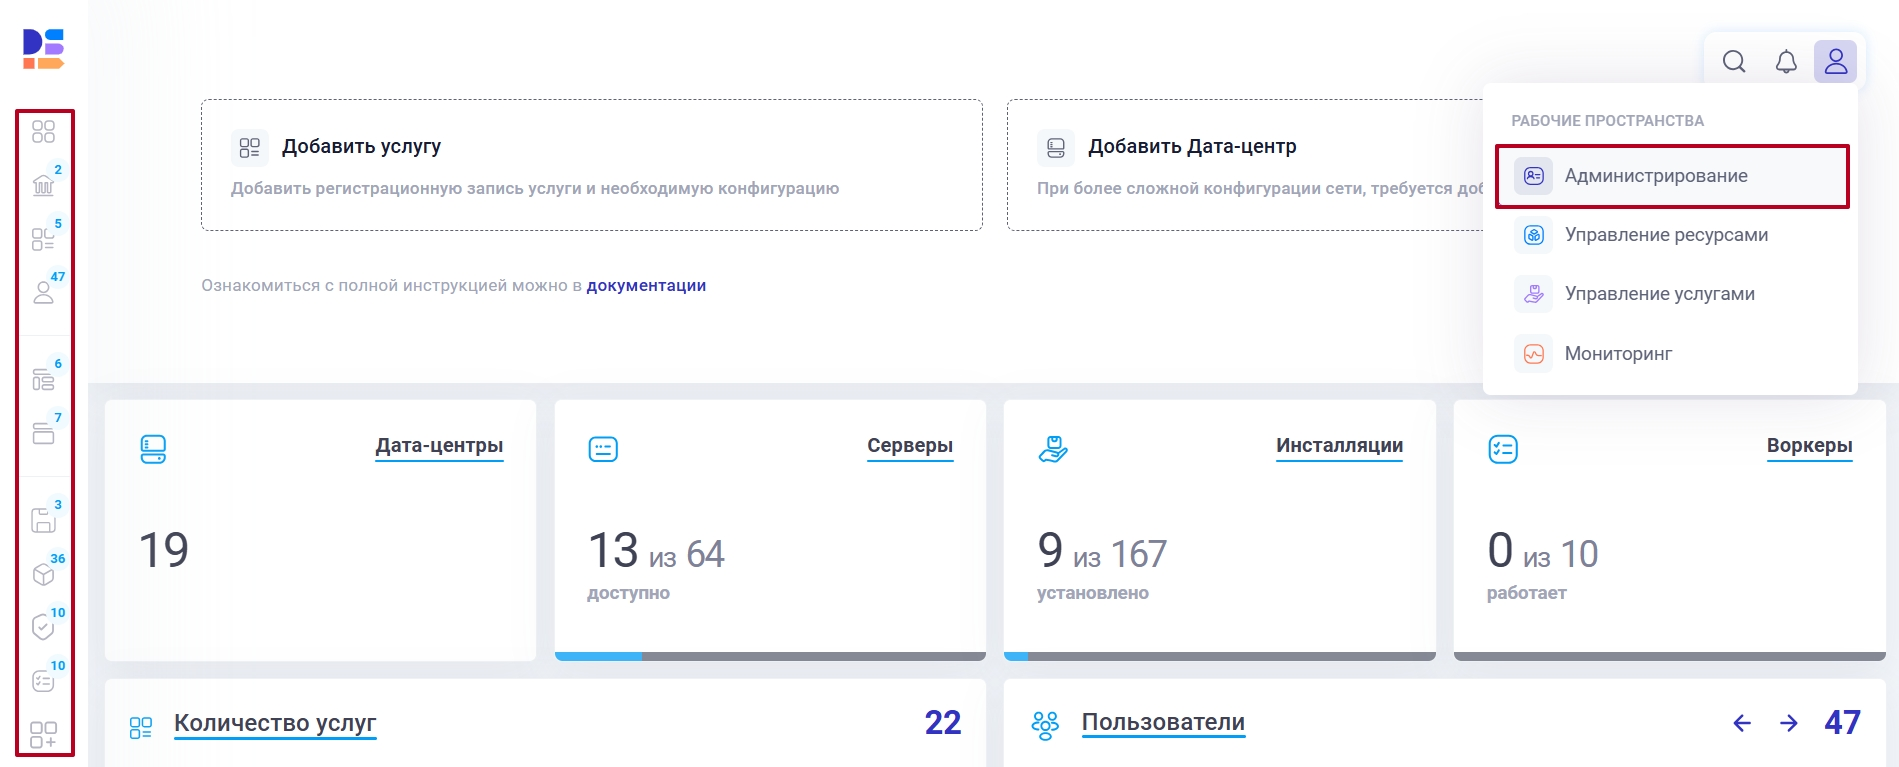
Task: Click the Добавить услугу card
Action: coord(592,165)
